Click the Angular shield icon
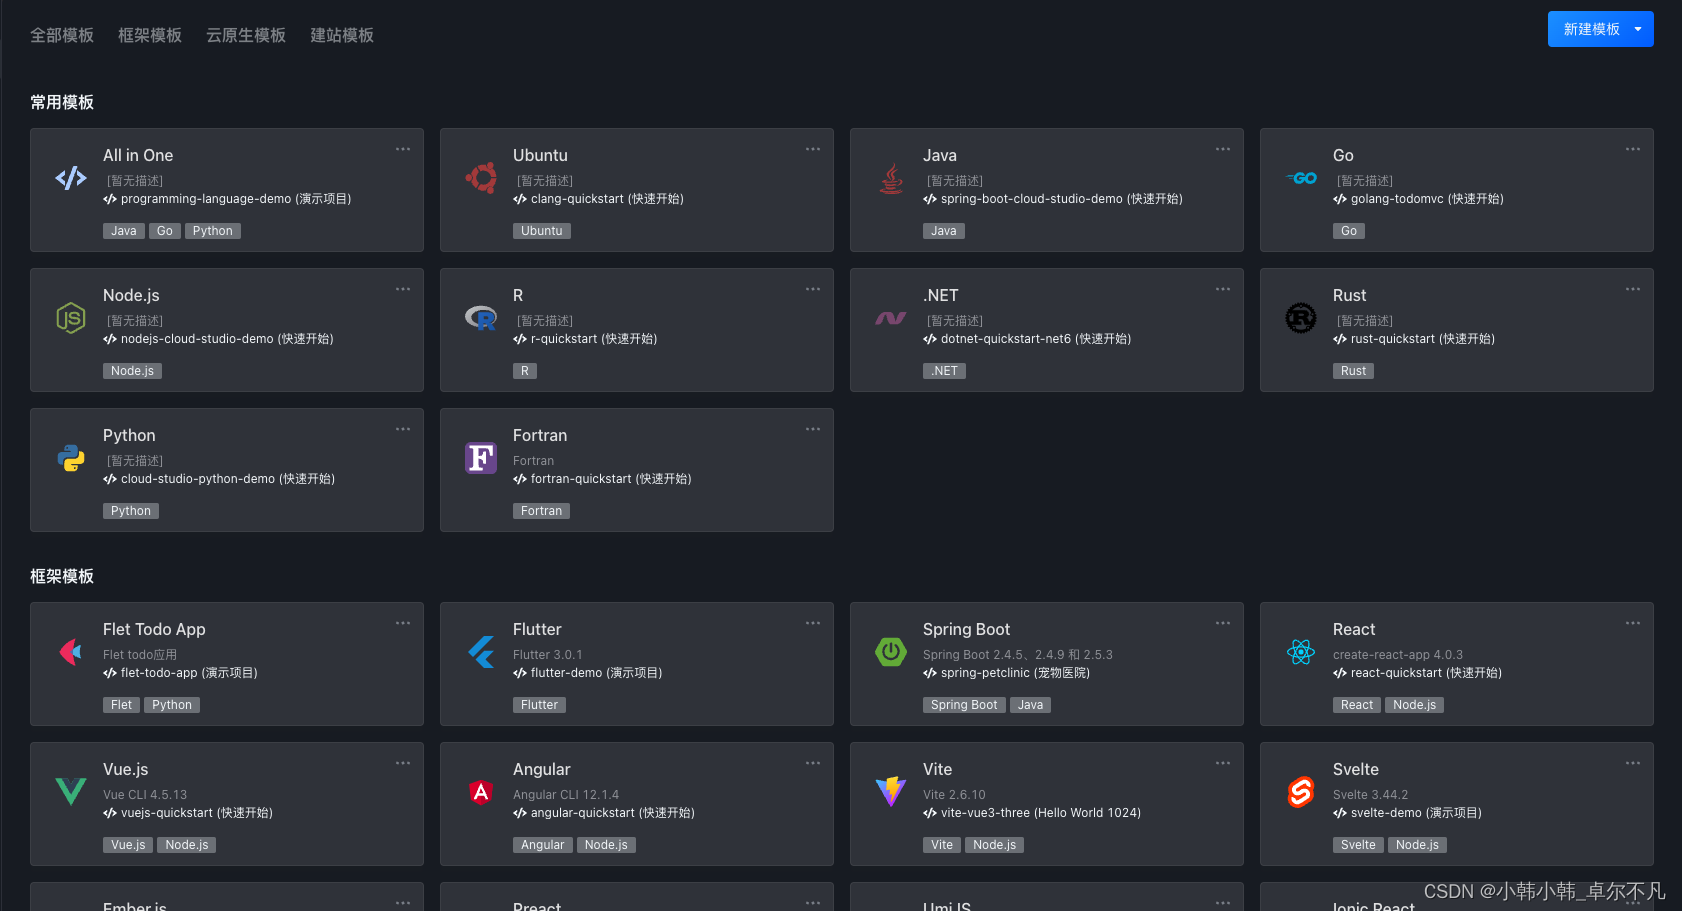The width and height of the screenshot is (1682, 911). [x=481, y=792]
